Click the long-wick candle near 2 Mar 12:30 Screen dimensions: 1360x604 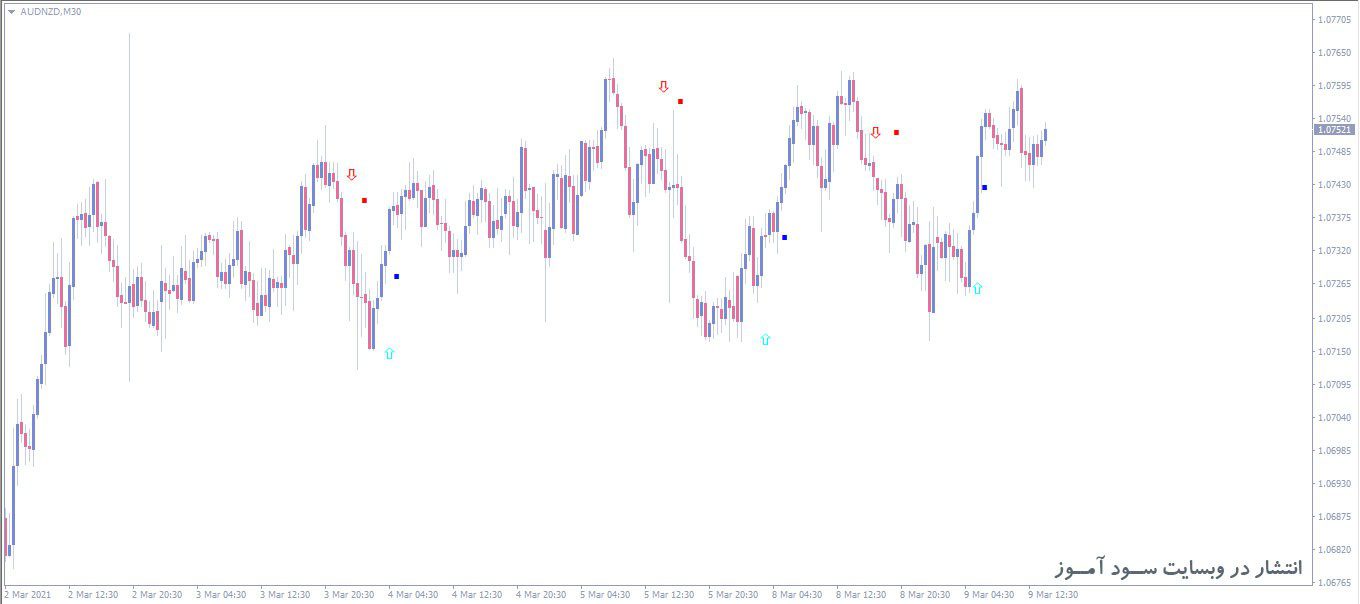coord(128,200)
